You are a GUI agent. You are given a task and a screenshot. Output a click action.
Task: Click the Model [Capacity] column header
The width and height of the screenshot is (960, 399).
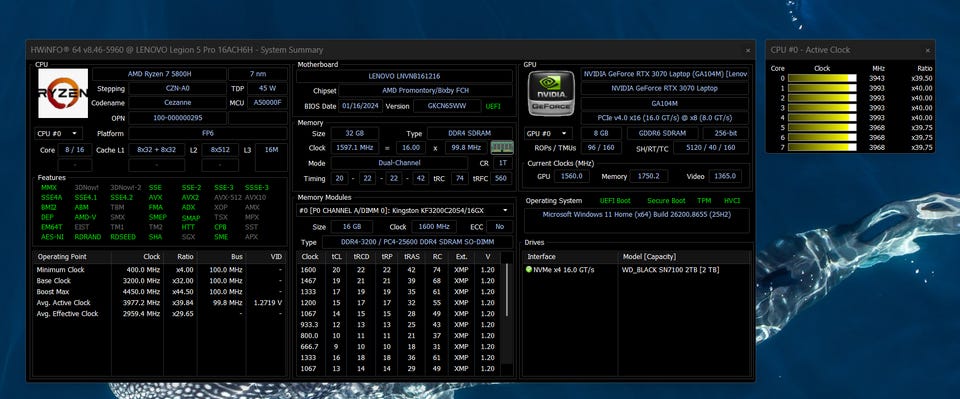pyautogui.click(x=685, y=257)
